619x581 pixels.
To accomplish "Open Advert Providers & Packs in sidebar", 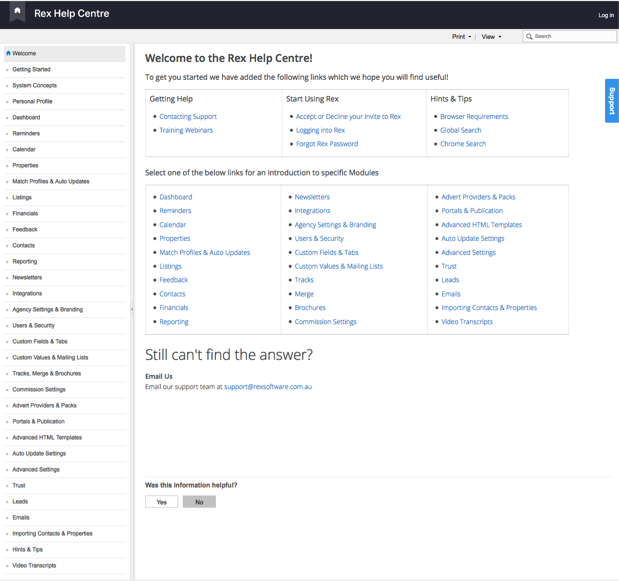I will tap(44, 405).
